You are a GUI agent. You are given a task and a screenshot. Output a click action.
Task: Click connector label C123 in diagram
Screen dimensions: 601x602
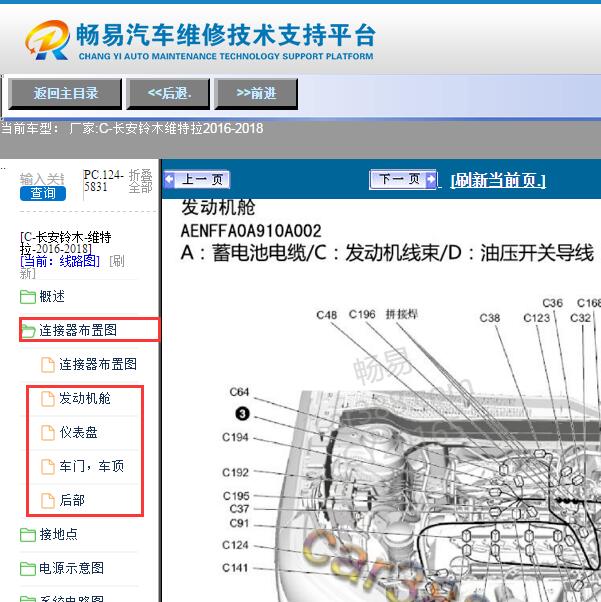coord(536,318)
